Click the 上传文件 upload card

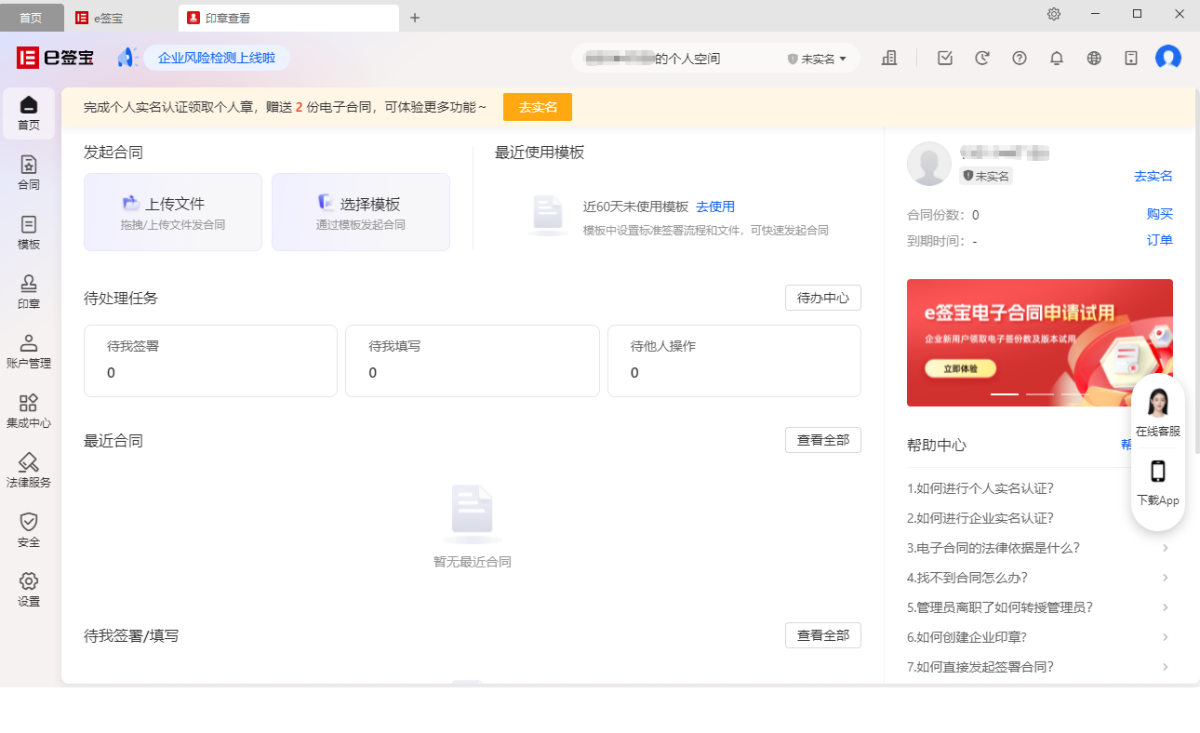173,212
